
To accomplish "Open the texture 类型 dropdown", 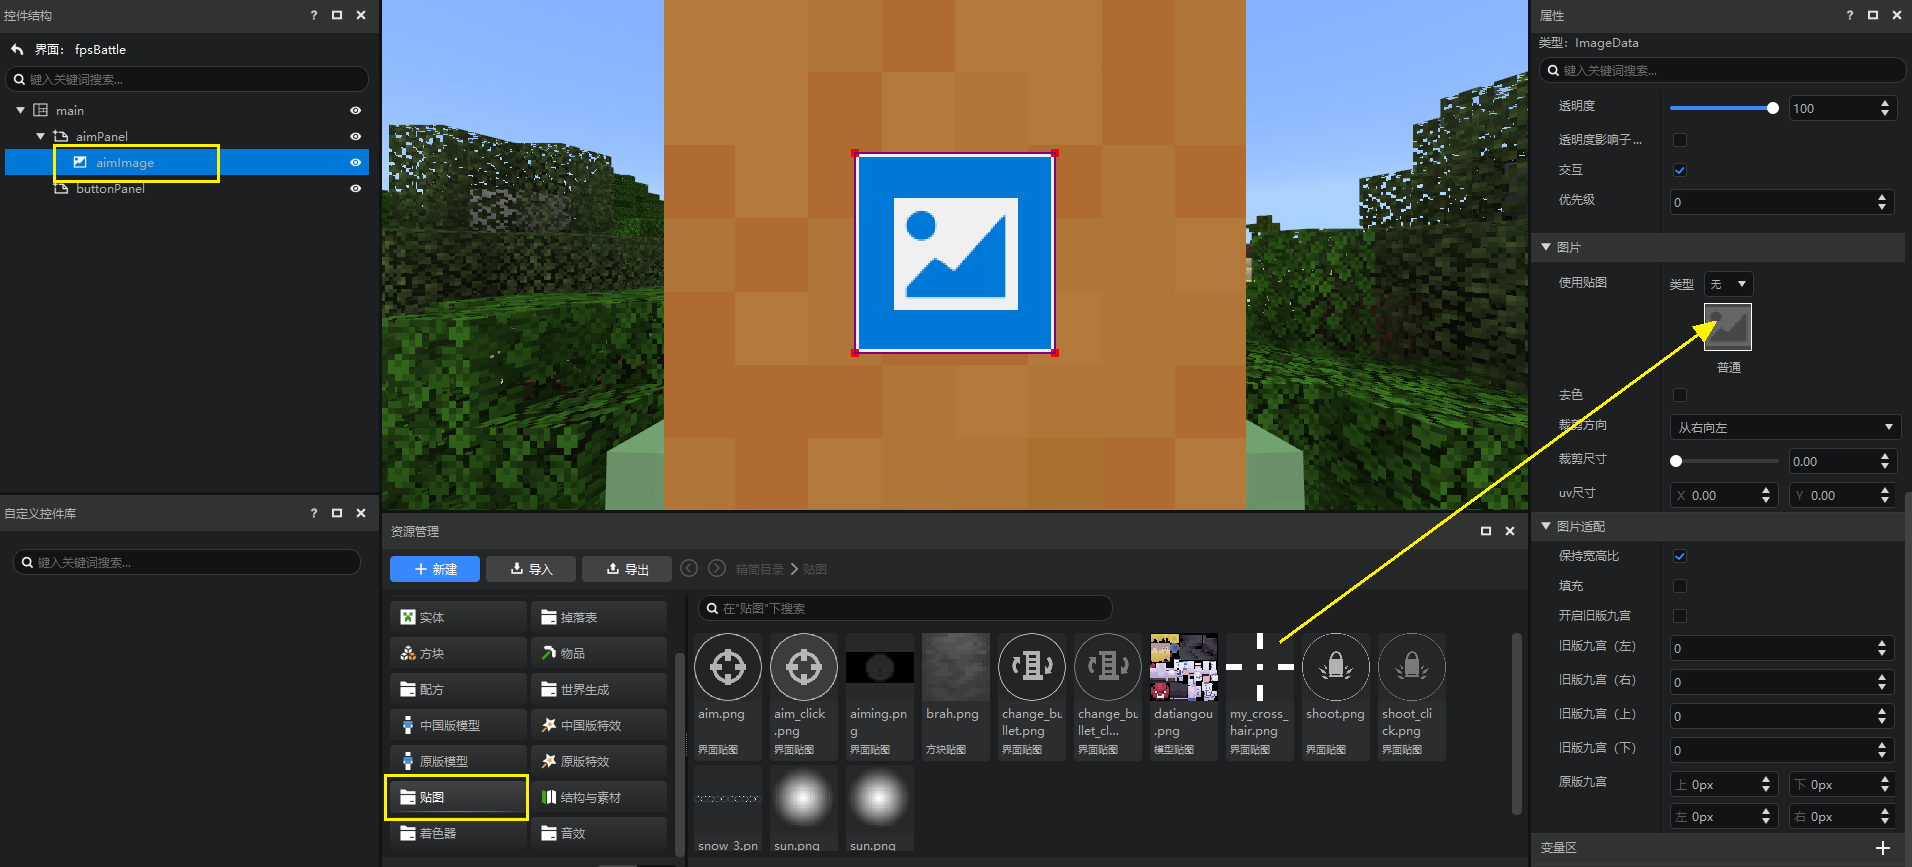I will [1728, 284].
